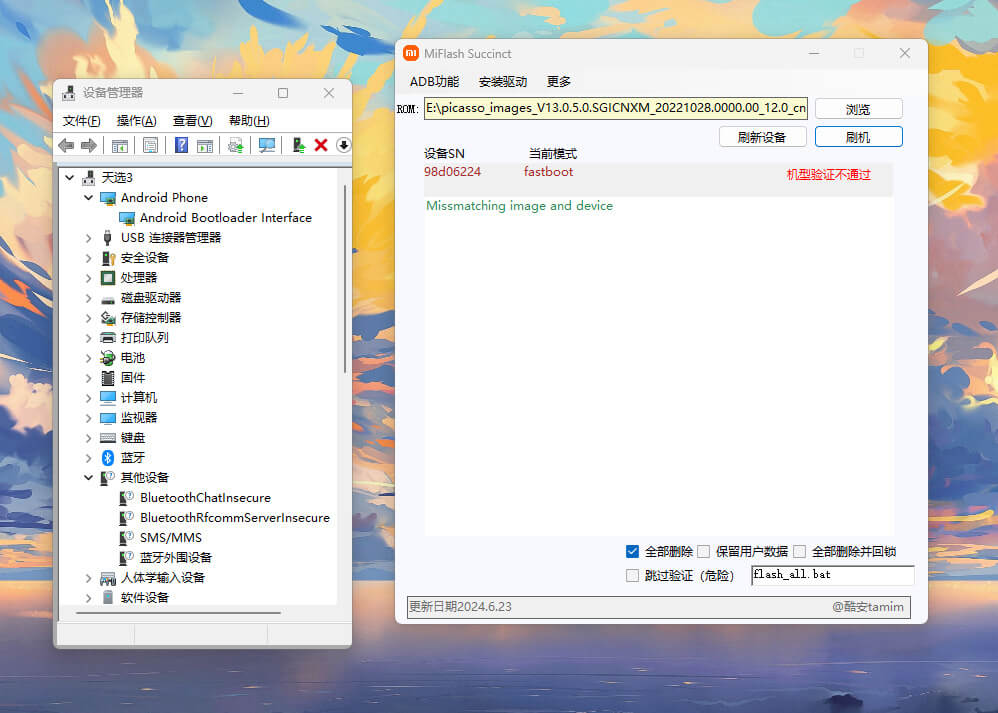Click Device Manager's horizontal scrollbar
998x713 pixels.
coord(178,613)
